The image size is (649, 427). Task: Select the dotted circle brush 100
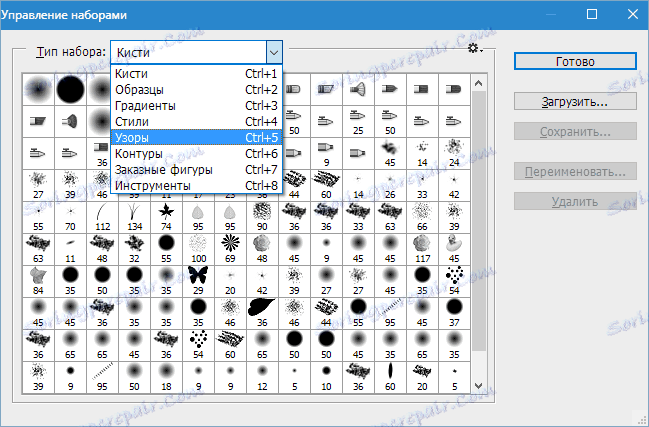click(198, 249)
